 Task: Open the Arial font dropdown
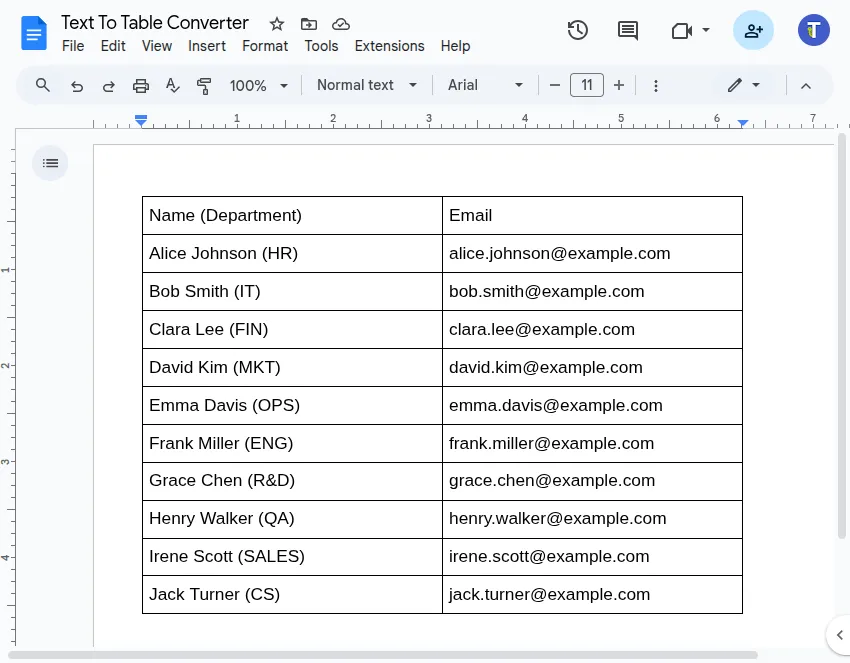[485, 85]
